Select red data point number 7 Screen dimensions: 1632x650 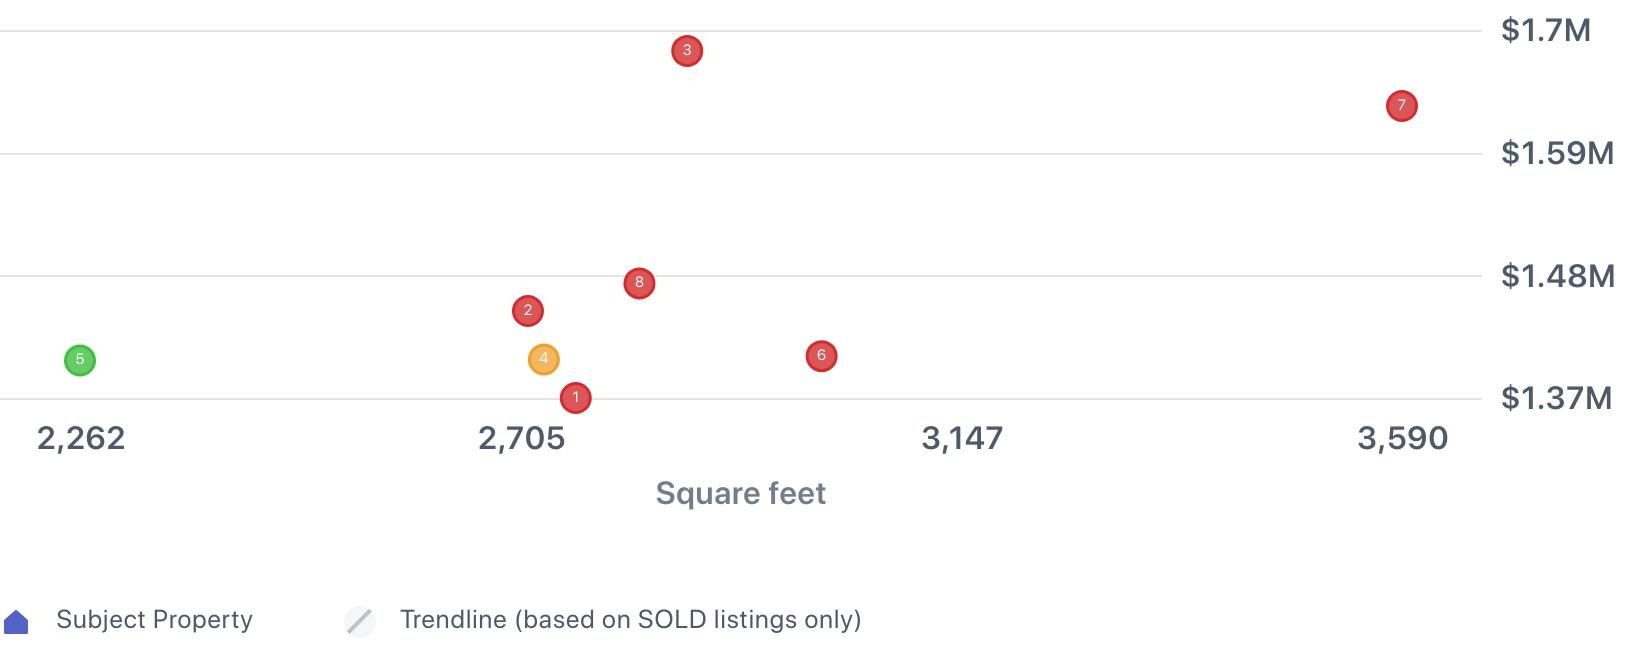coord(1401,106)
